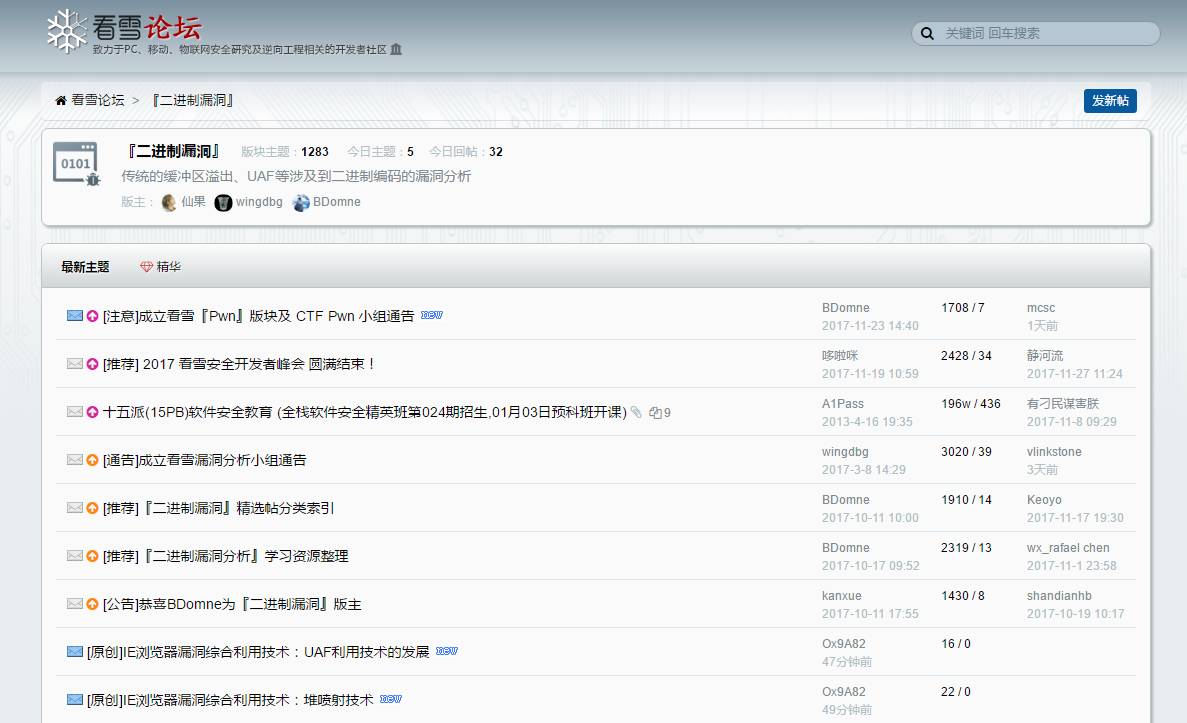Open the 『二进制漏洞』 breadcrumb link
This screenshot has width=1187, height=723.
point(193,100)
